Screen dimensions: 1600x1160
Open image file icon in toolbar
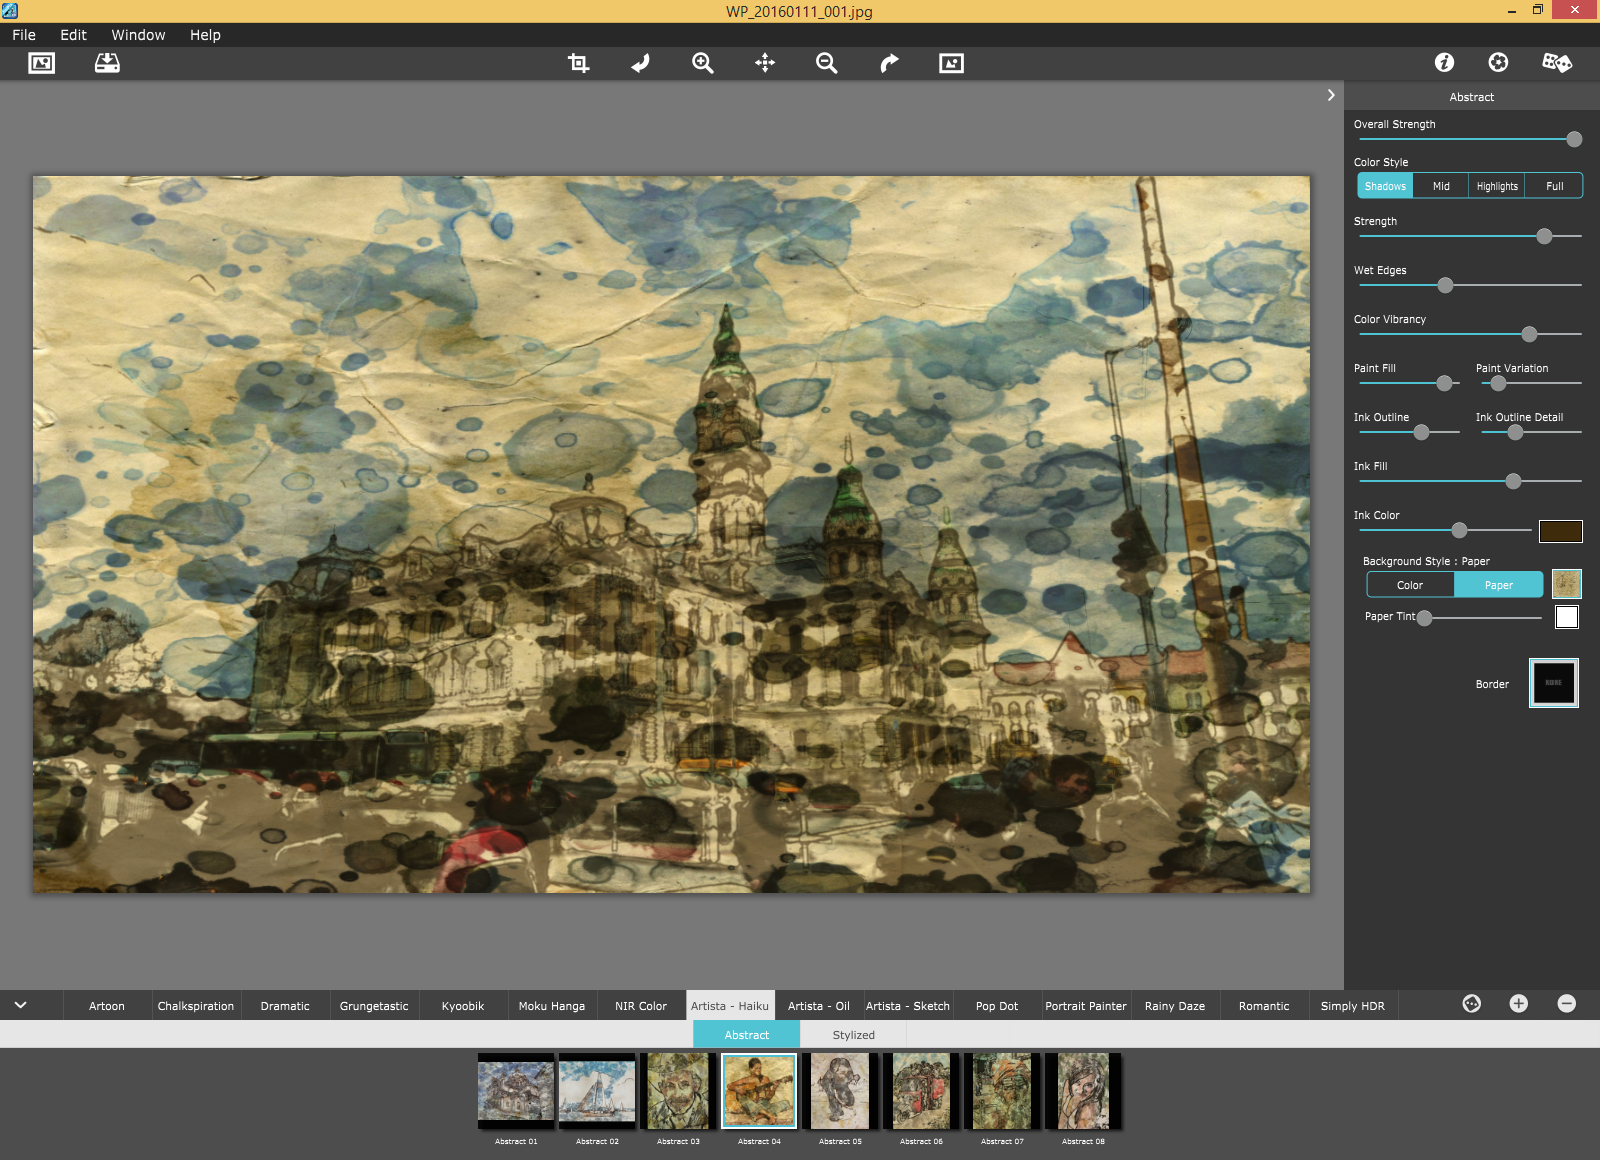click(41, 63)
